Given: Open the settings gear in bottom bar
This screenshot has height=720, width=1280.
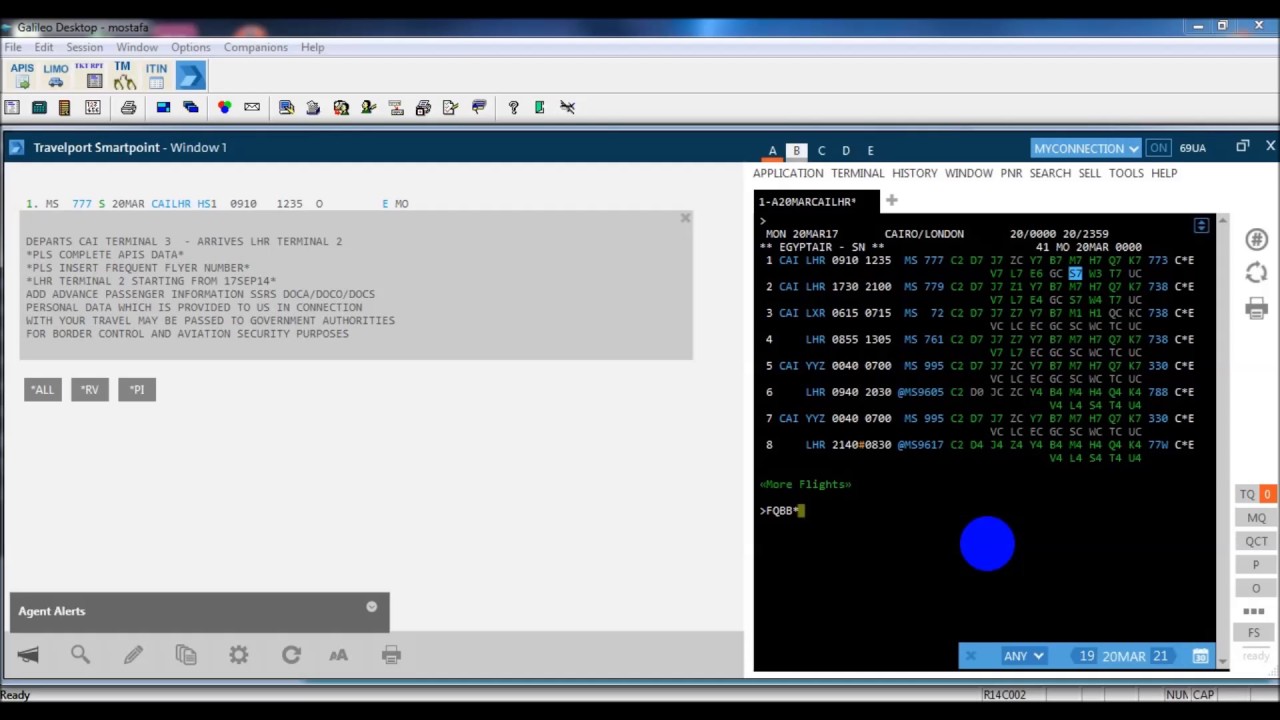Looking at the screenshot, I should point(238,655).
